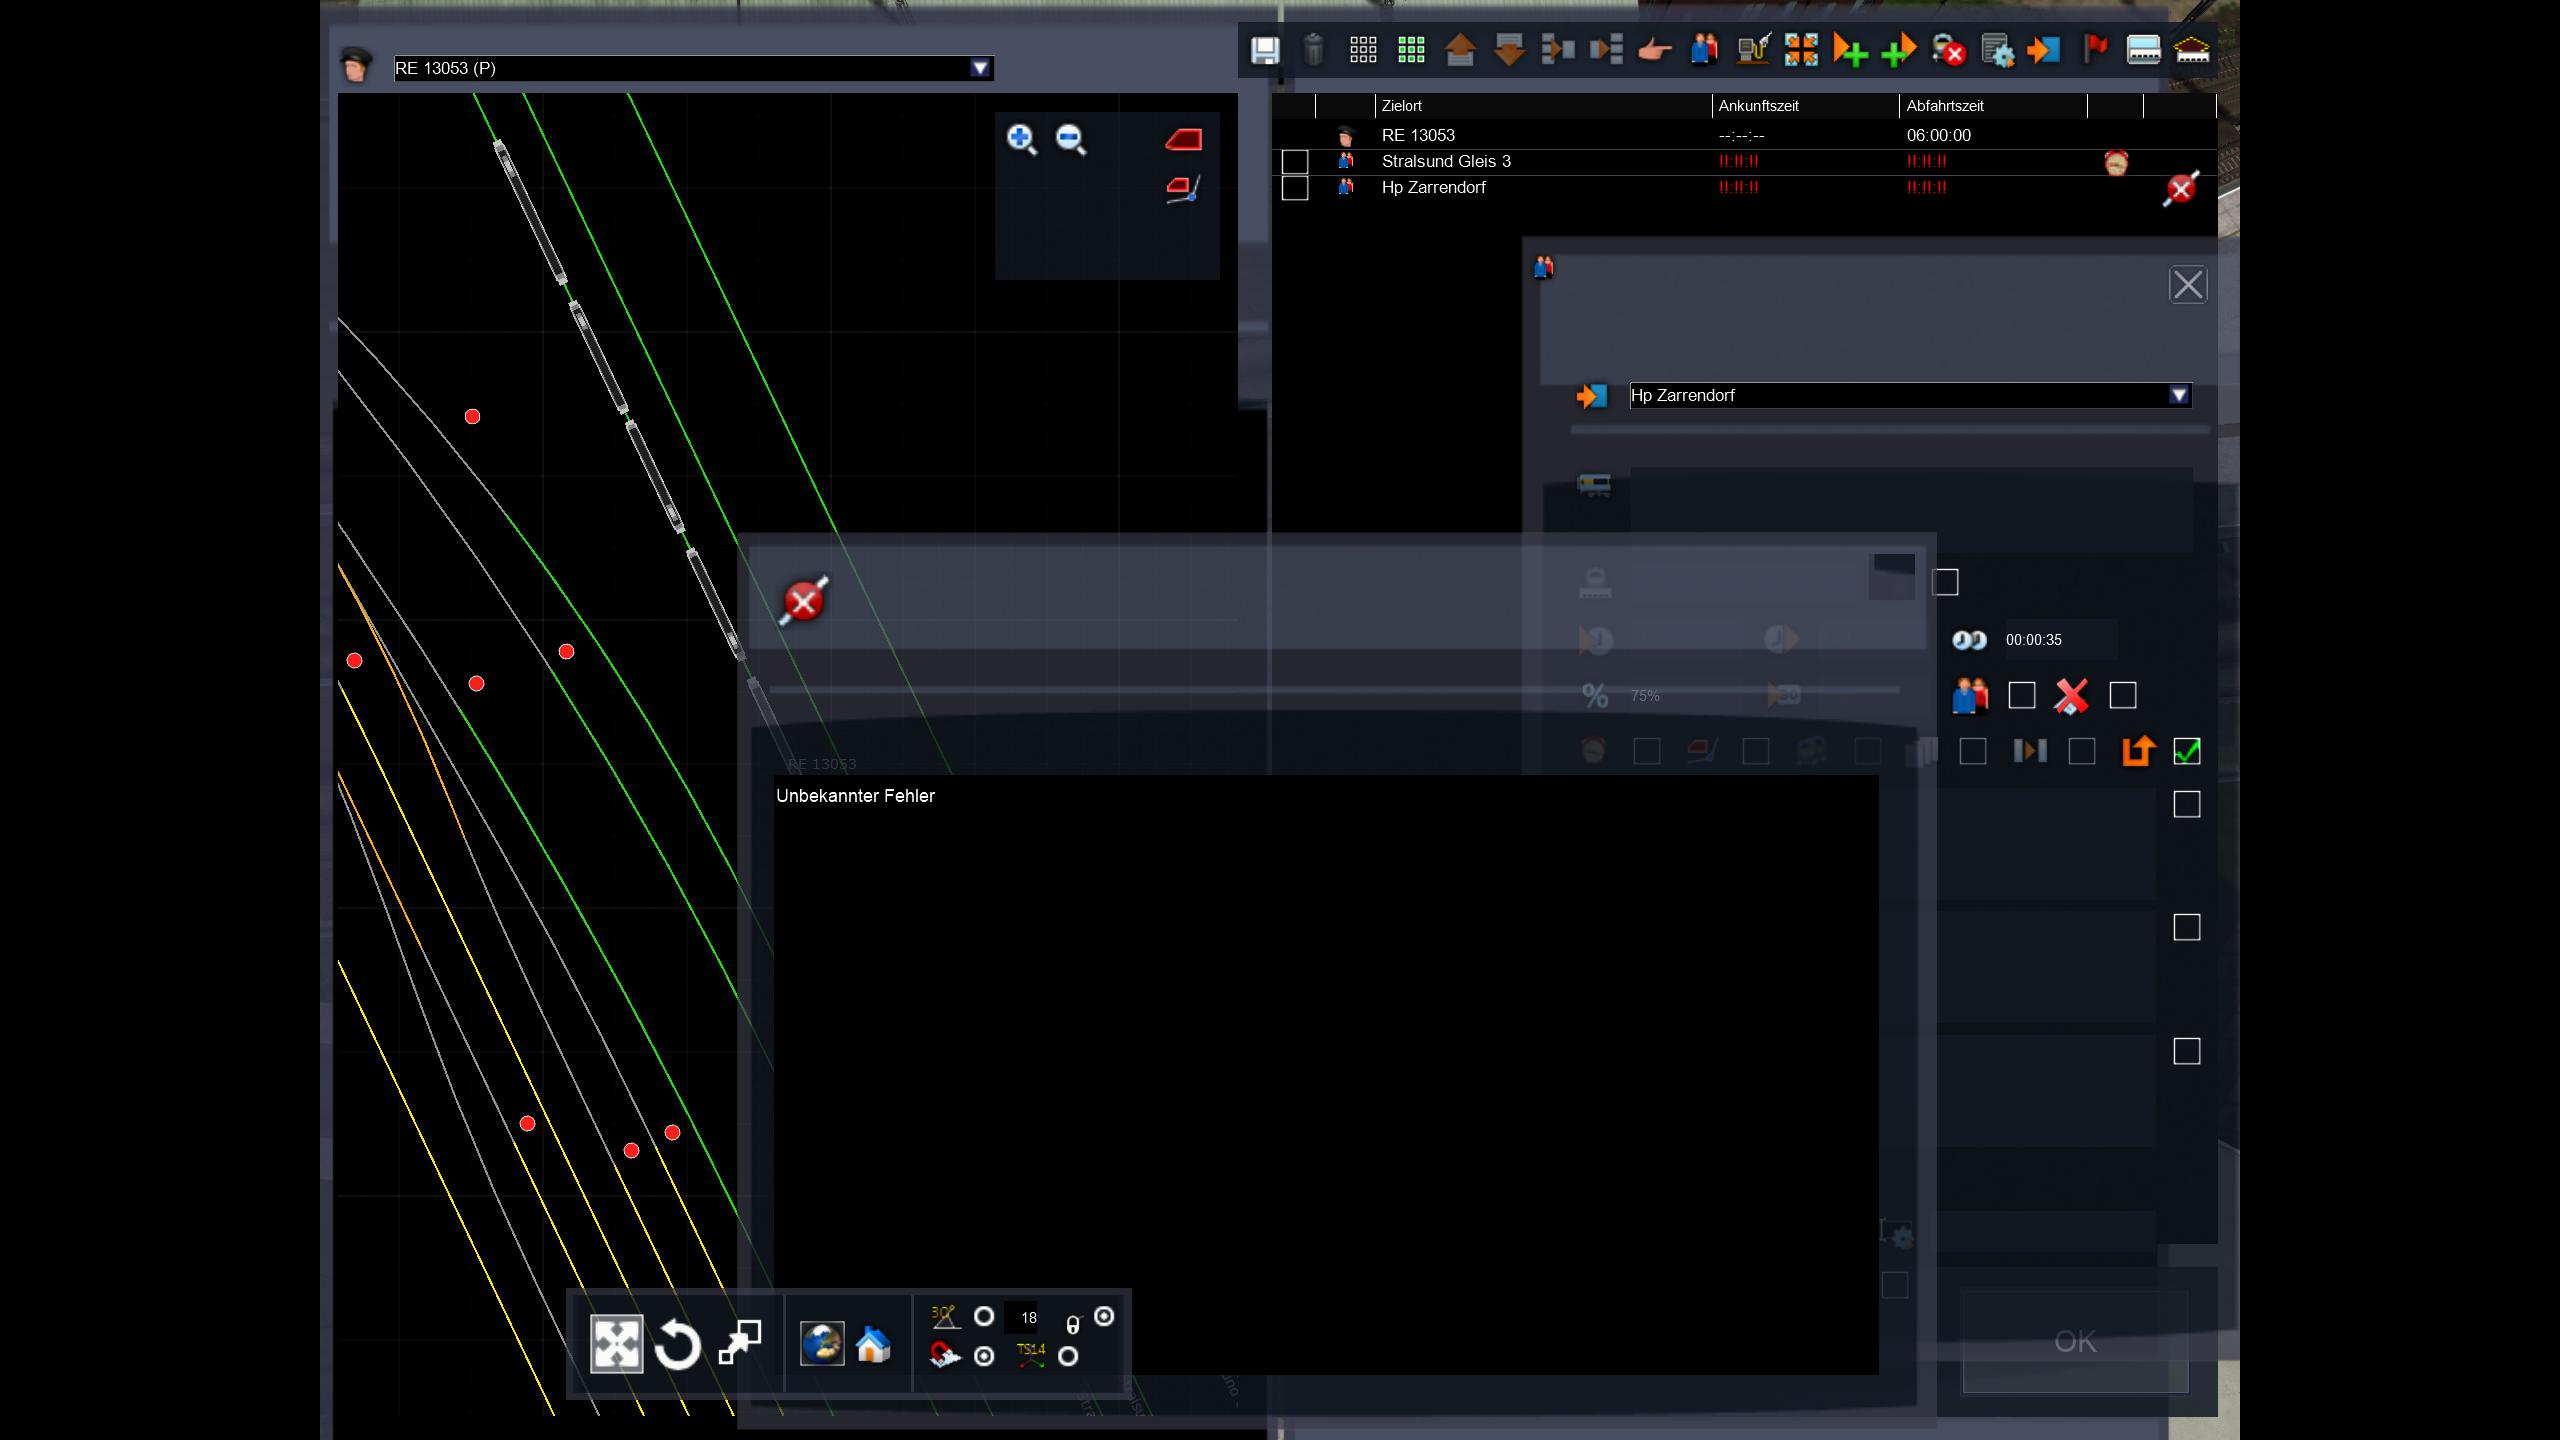Close the passenger stop dialog with X
The image size is (2560, 1440).
pyautogui.click(x=2187, y=285)
